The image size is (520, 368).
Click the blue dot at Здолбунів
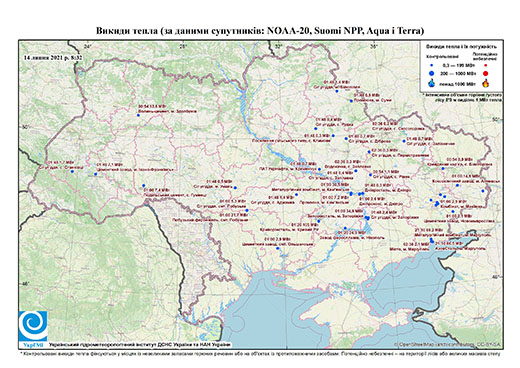[138, 115]
